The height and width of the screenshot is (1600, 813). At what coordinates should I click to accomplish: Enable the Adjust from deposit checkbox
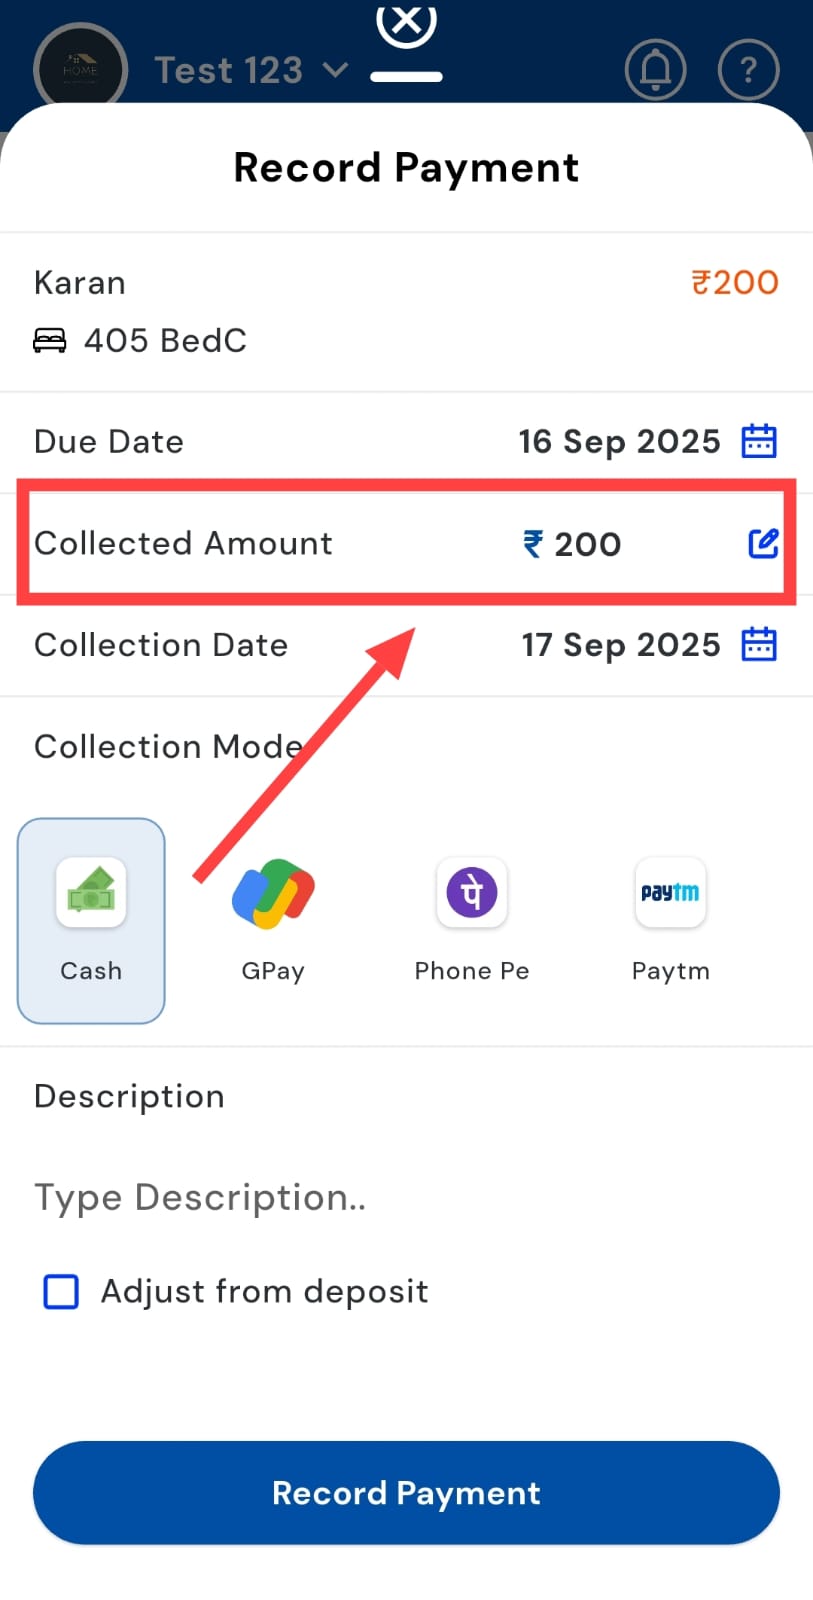tap(61, 1291)
